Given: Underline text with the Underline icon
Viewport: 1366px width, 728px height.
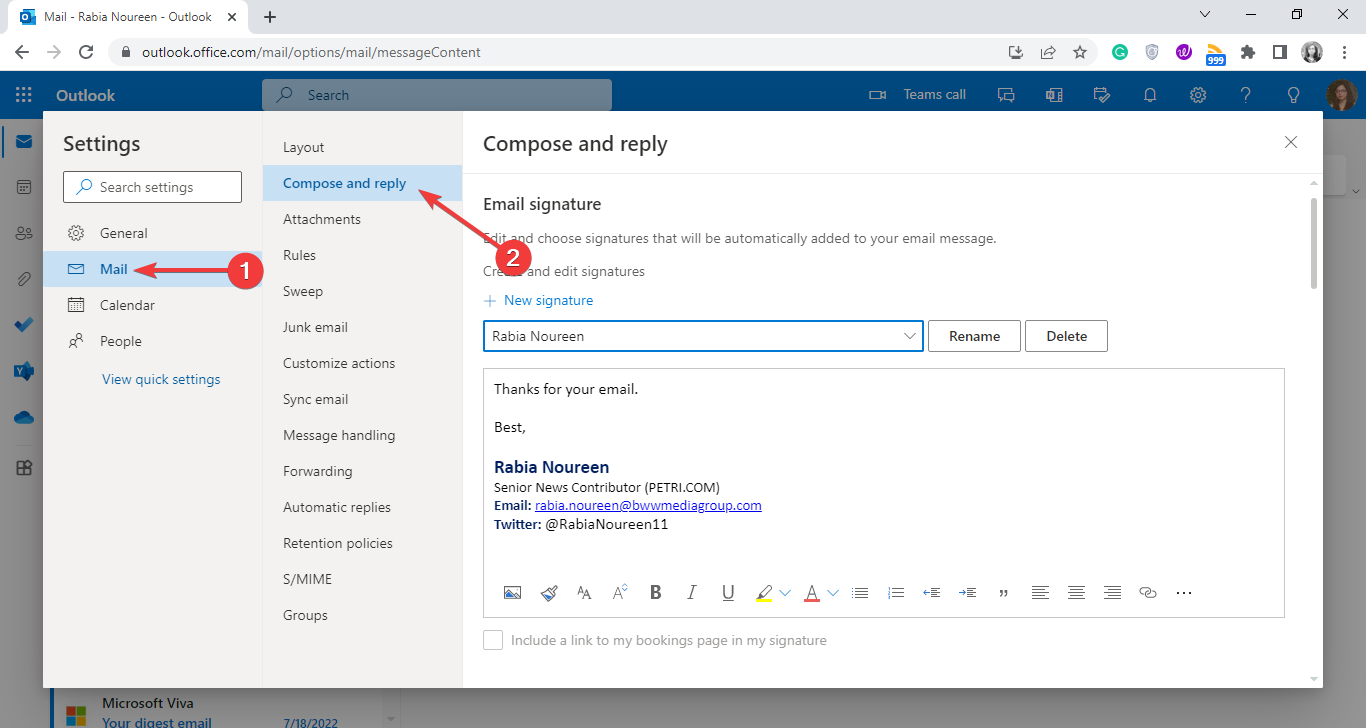Looking at the screenshot, I should point(727,592).
